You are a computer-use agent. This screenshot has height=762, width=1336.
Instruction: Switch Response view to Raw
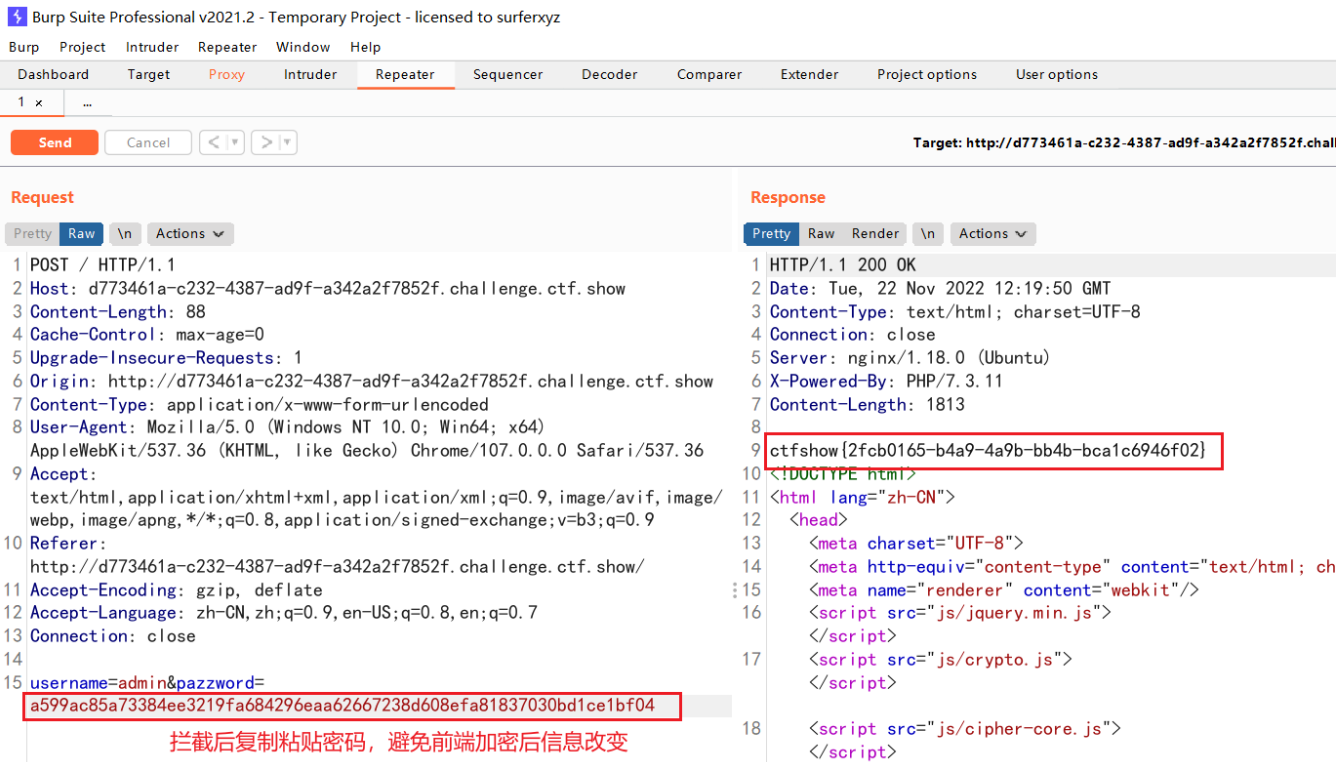pyautogui.click(x=821, y=234)
